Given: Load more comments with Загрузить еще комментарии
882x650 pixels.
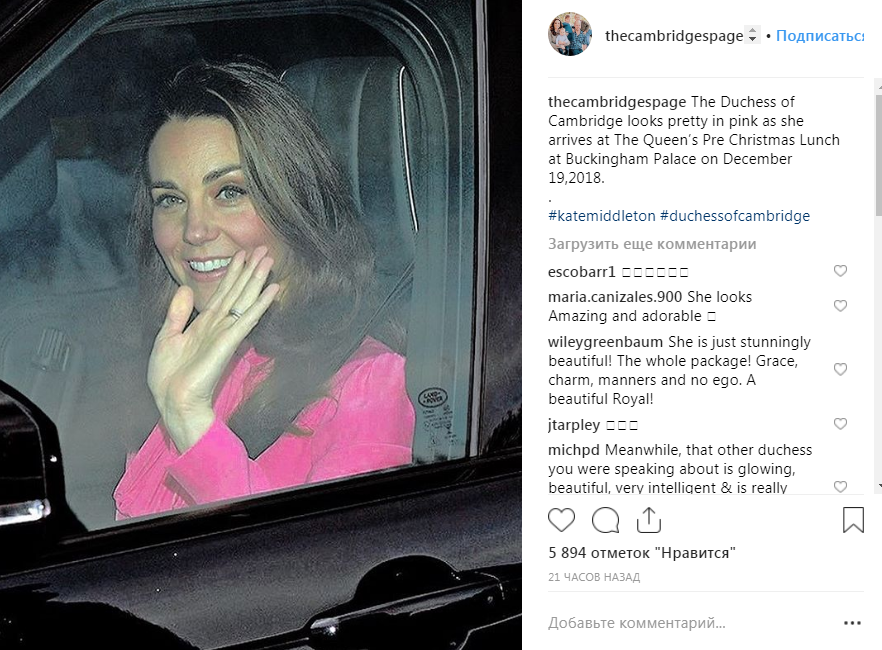Looking at the screenshot, I should pyautogui.click(x=652, y=244).
